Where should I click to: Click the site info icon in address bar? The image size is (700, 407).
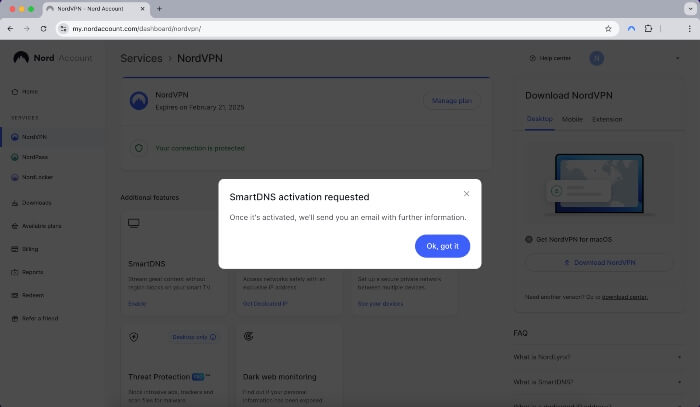[63, 29]
